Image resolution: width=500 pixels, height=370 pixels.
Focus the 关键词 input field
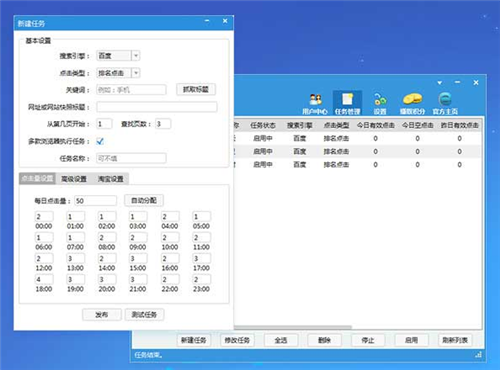pyautogui.click(x=131, y=90)
